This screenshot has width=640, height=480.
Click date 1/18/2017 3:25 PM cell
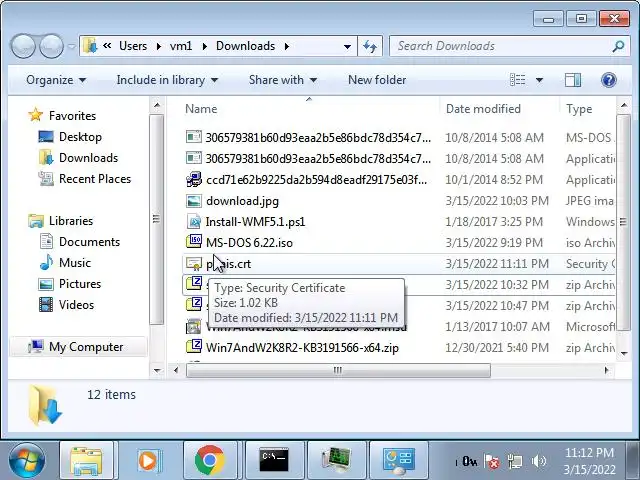(x=494, y=222)
